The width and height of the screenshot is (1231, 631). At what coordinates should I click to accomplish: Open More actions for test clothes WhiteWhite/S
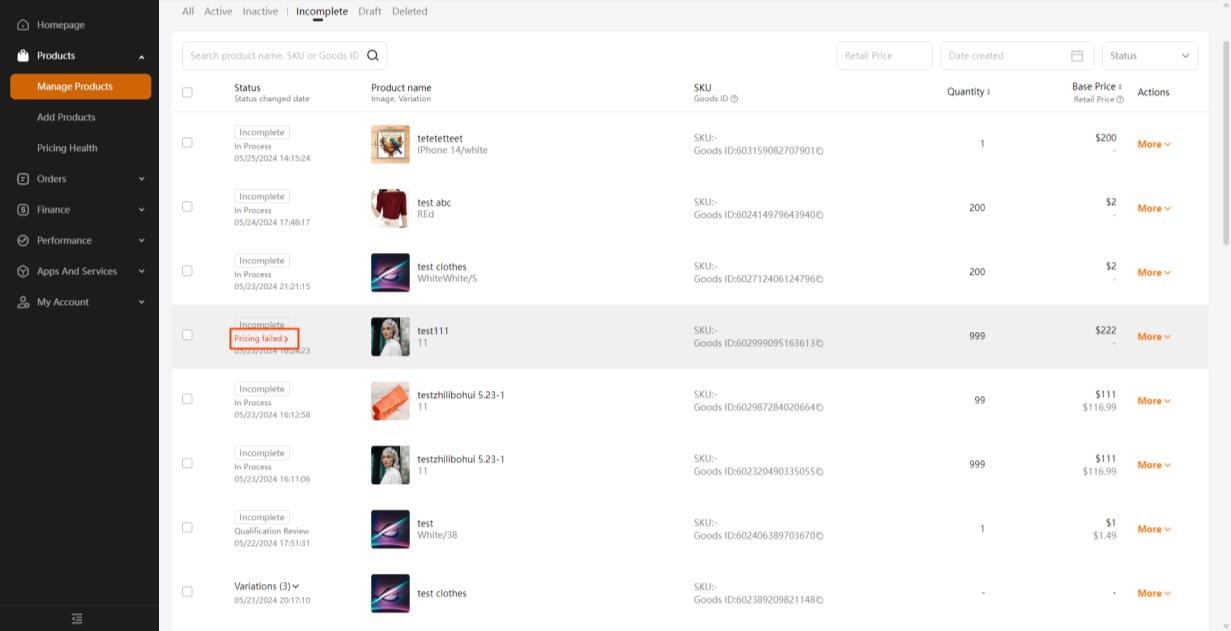[1153, 272]
